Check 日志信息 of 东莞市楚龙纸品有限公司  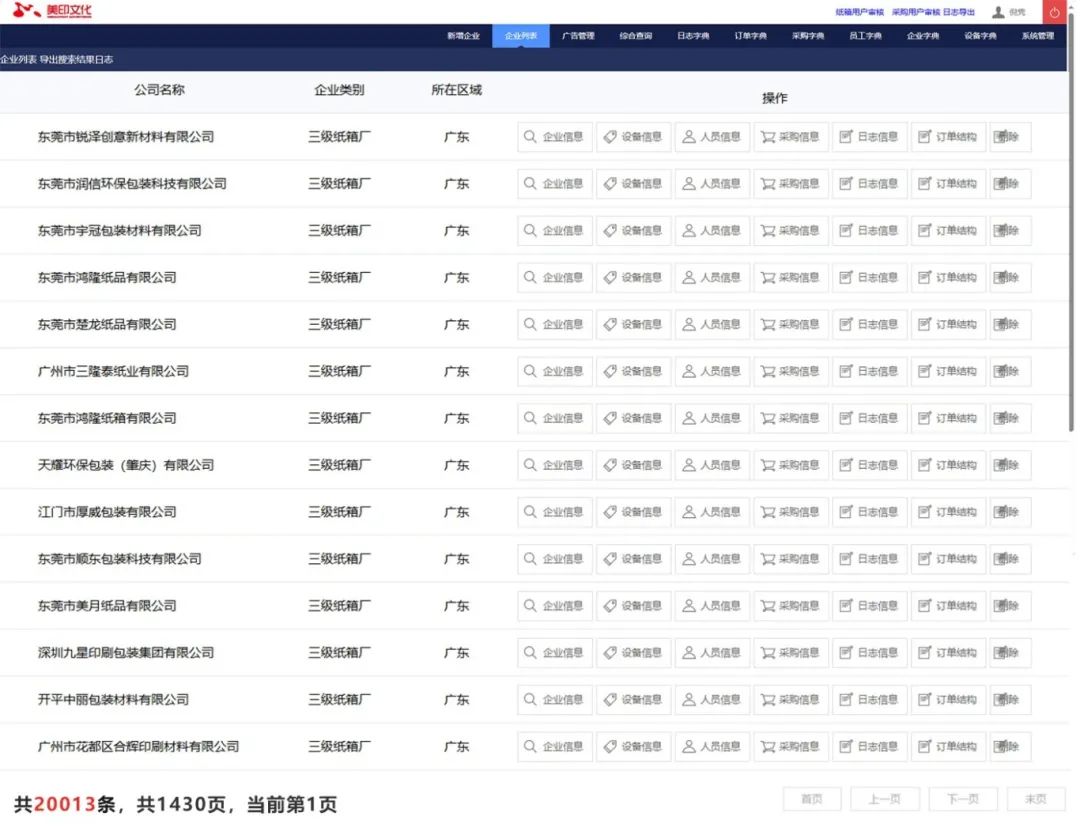870,324
